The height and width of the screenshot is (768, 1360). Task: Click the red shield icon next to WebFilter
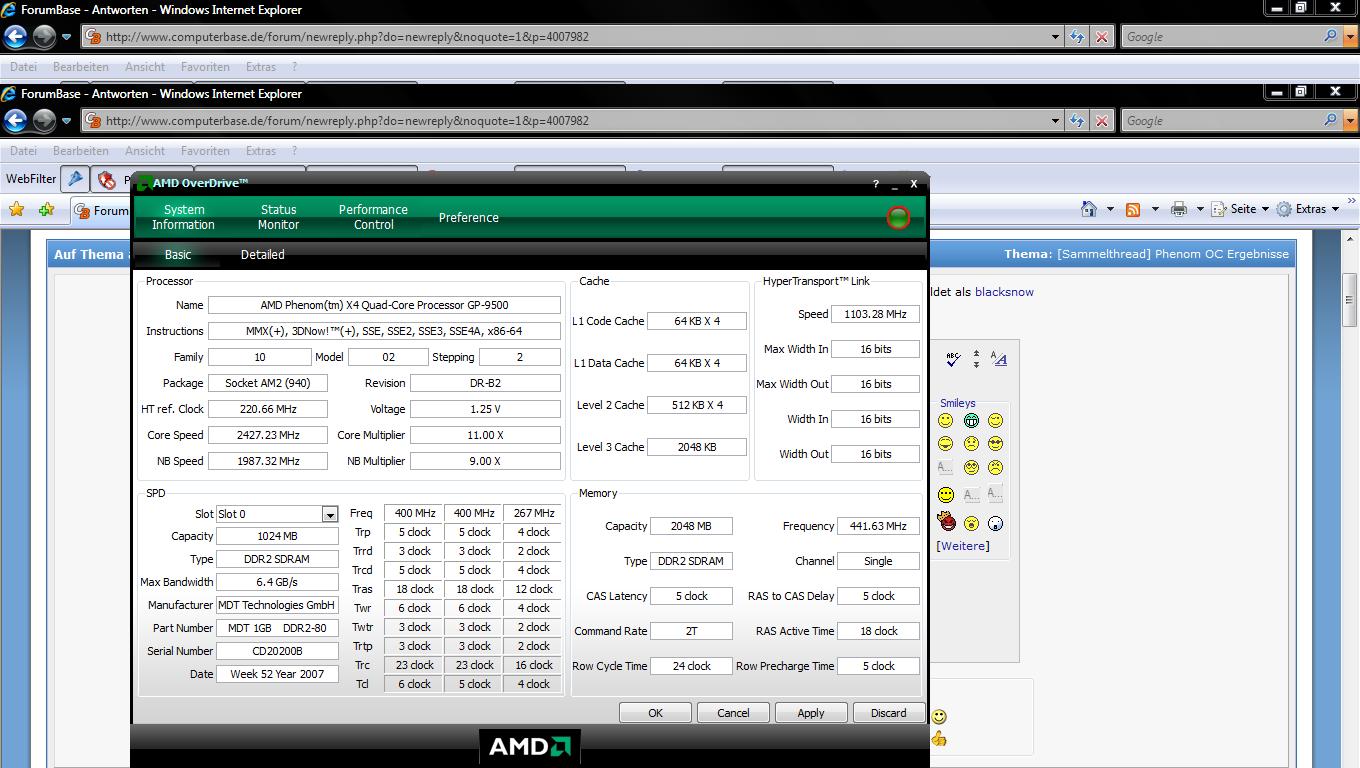107,180
